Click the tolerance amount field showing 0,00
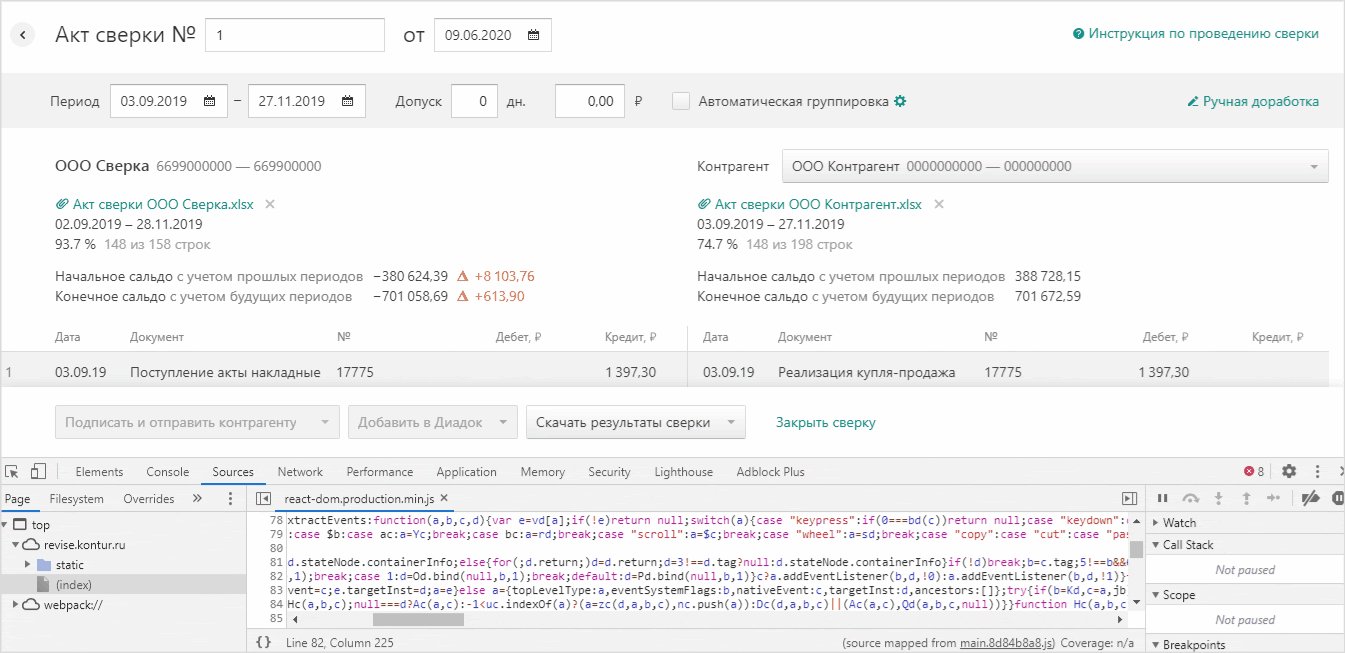The width and height of the screenshot is (1345, 653). tap(590, 101)
